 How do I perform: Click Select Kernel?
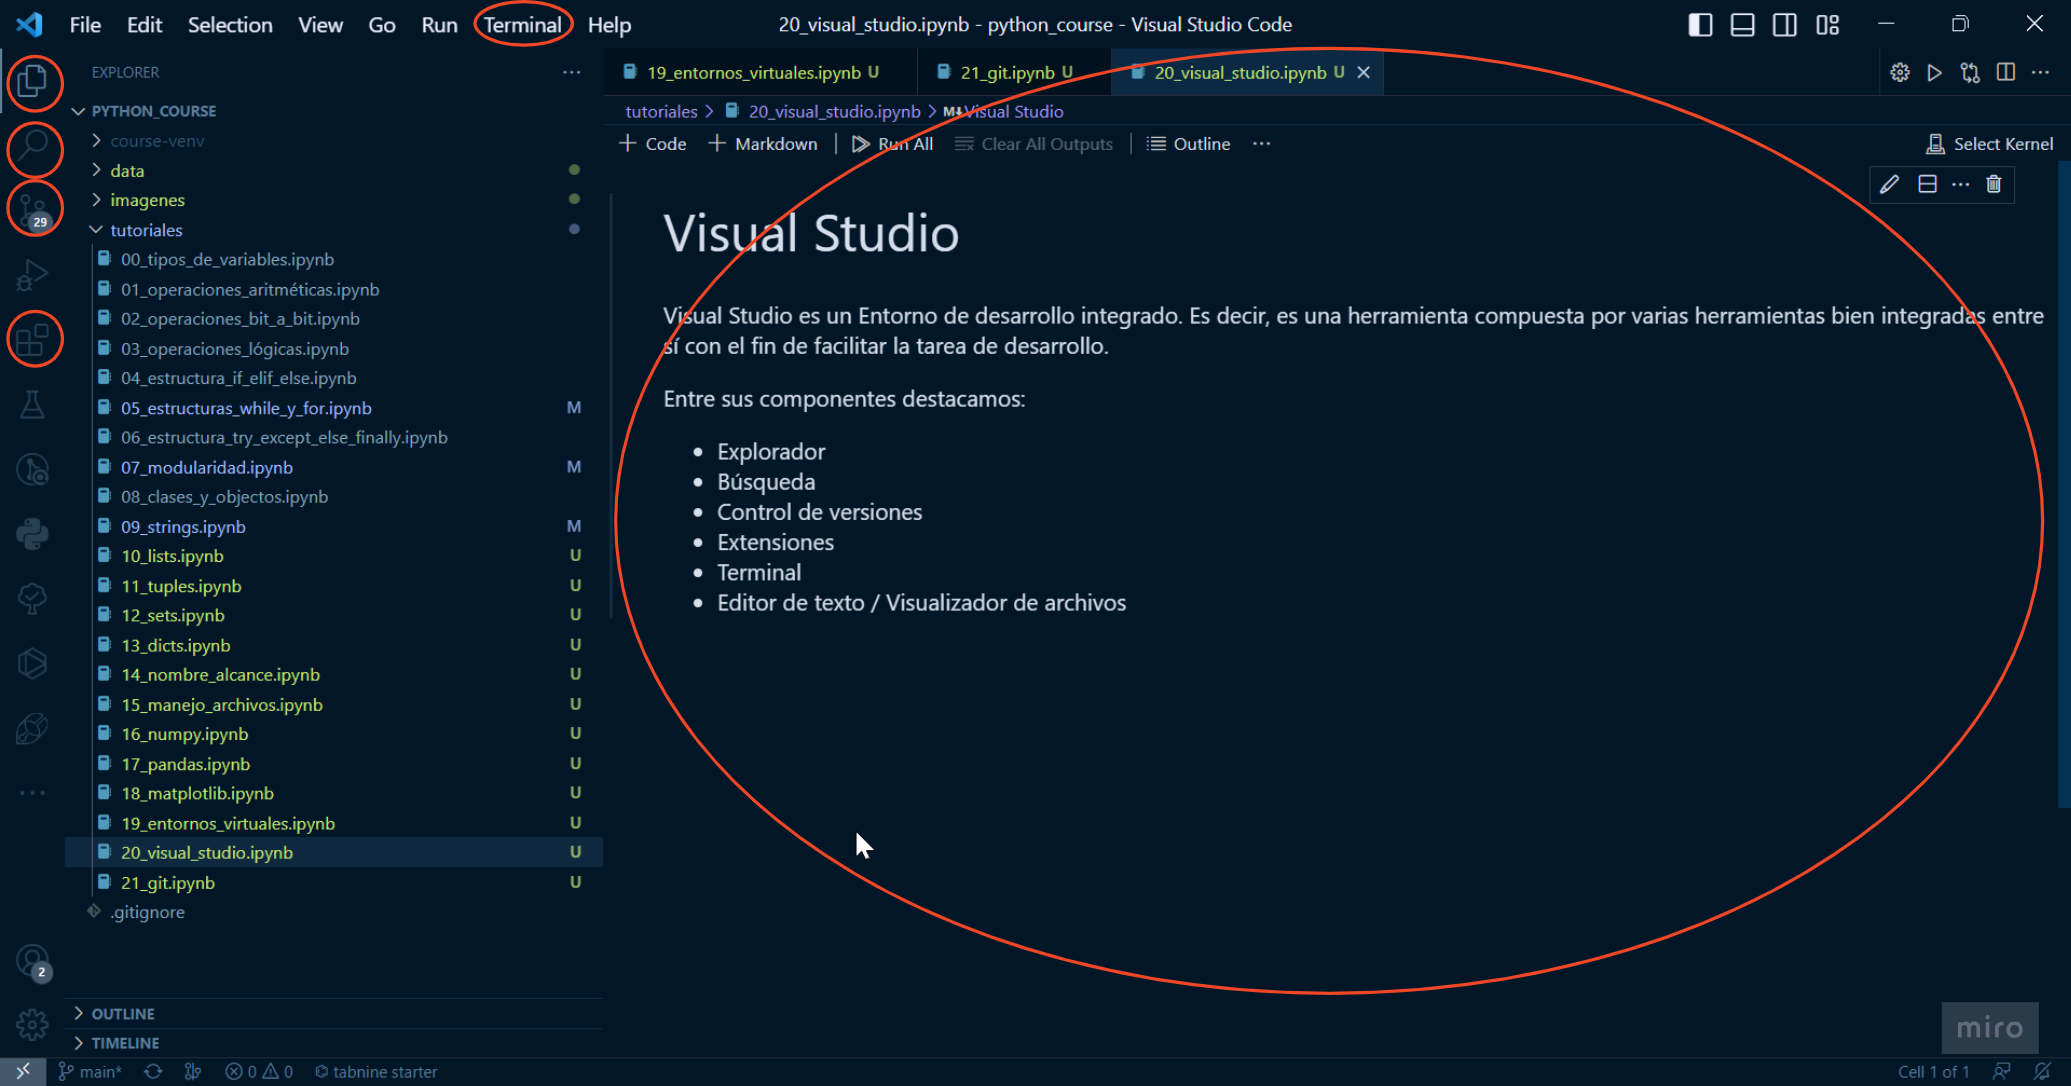pos(1990,144)
